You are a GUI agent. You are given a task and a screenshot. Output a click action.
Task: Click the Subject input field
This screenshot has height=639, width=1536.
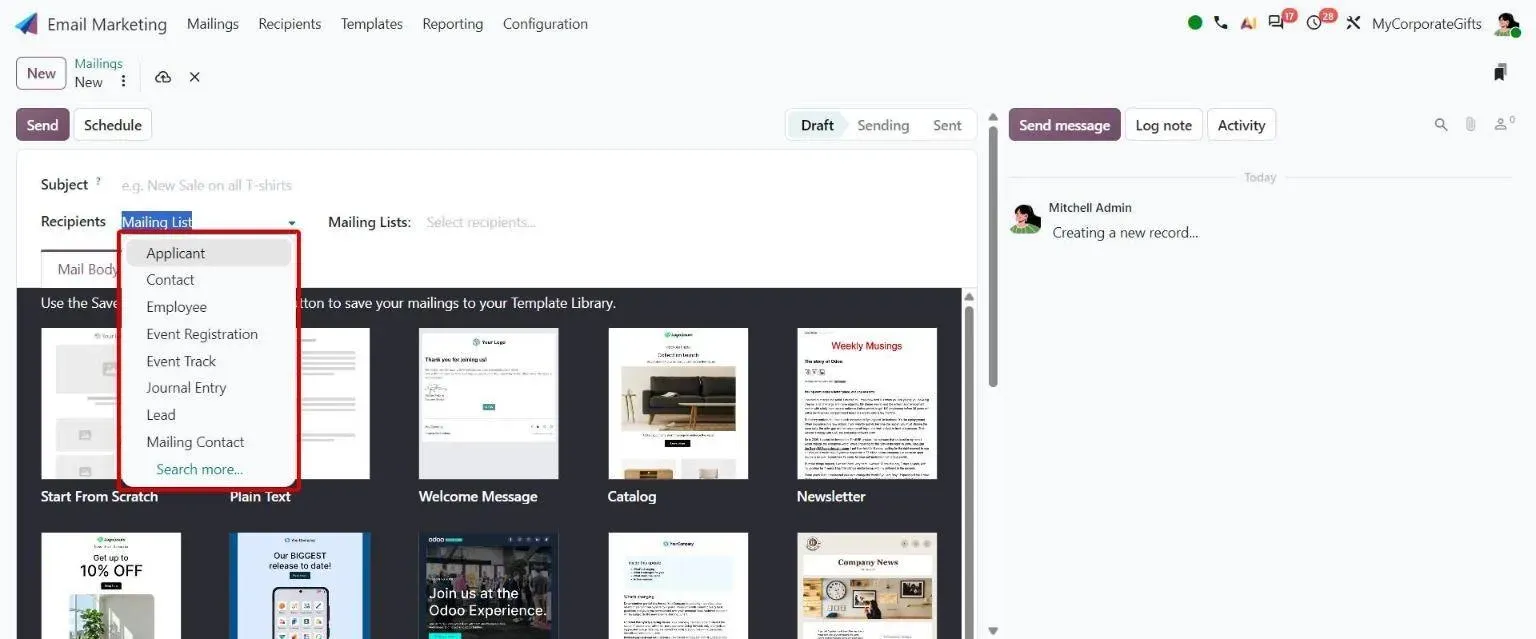click(x=540, y=185)
